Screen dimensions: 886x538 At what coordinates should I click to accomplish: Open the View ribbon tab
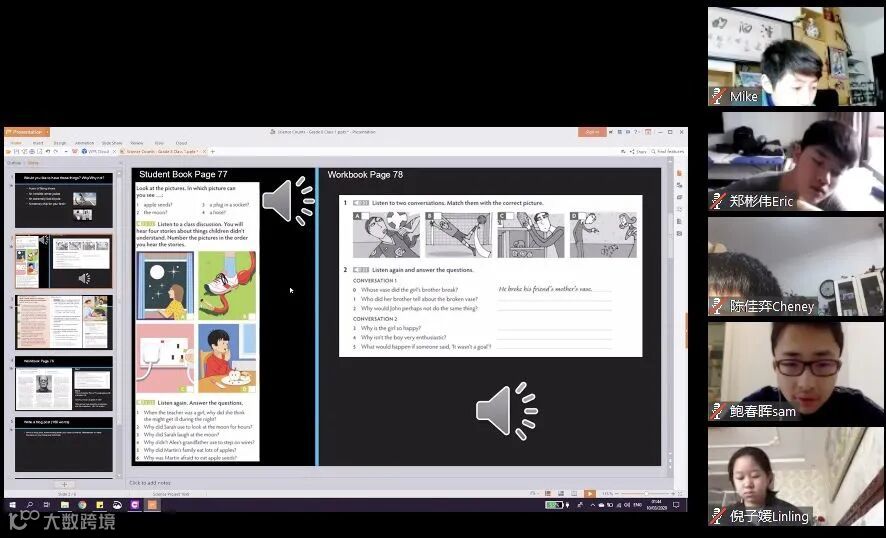[159, 143]
